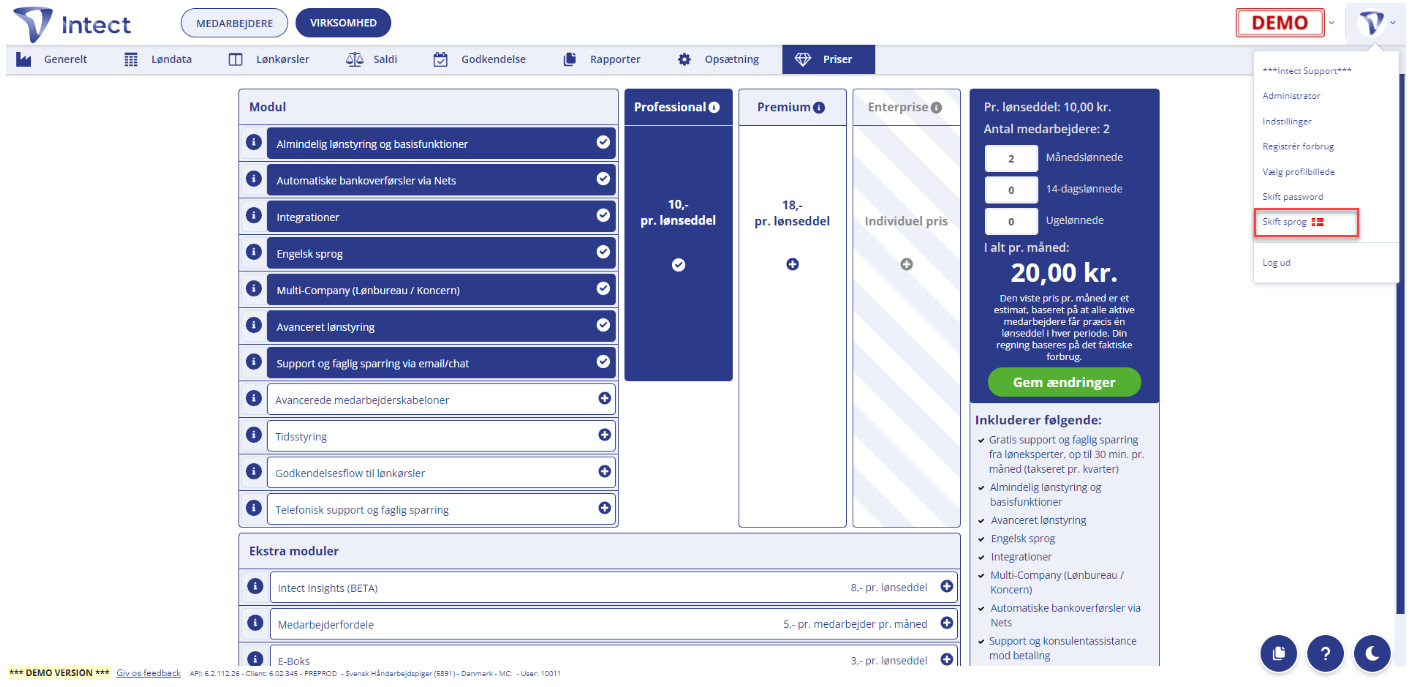Click info icon for Support og faglig sparring via email/chat
The width and height of the screenshot is (1414, 687).
[x=254, y=362]
